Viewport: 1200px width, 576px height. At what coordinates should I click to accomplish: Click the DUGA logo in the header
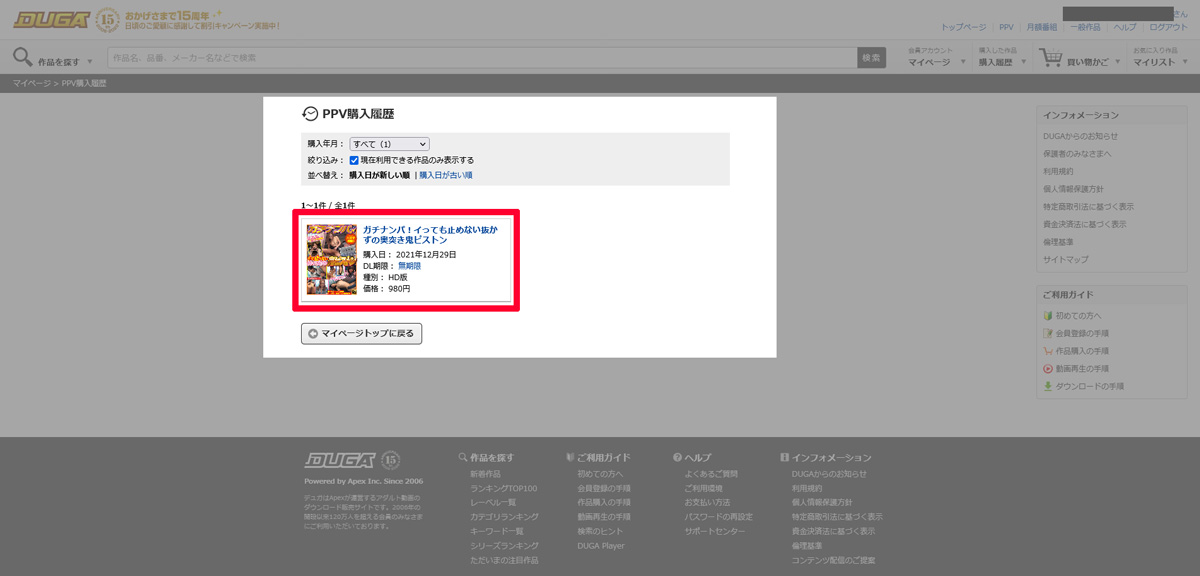[x=51, y=19]
